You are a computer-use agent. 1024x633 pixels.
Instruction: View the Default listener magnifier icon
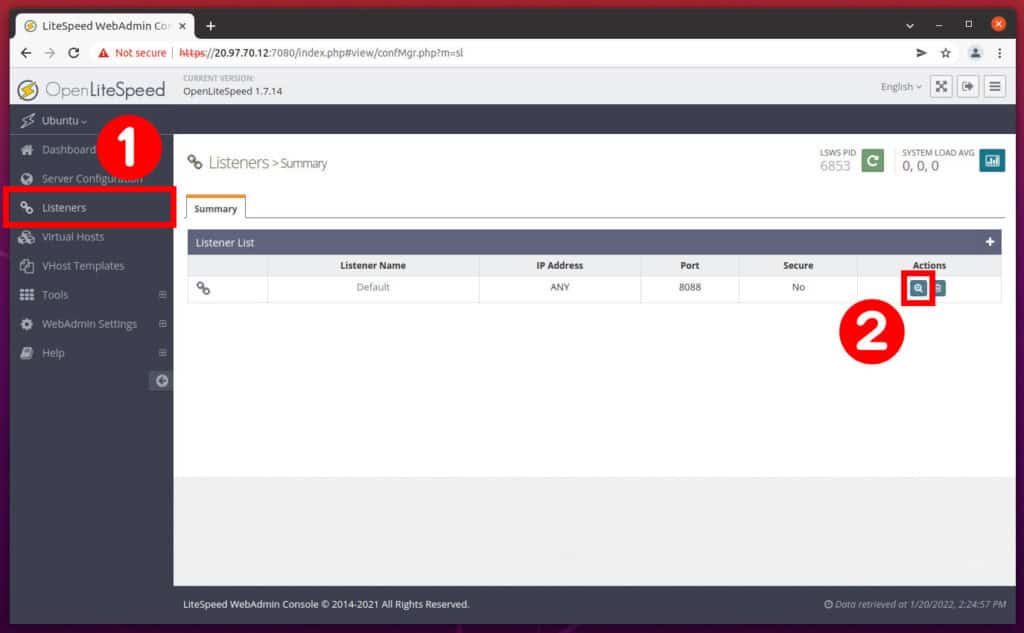coord(918,288)
